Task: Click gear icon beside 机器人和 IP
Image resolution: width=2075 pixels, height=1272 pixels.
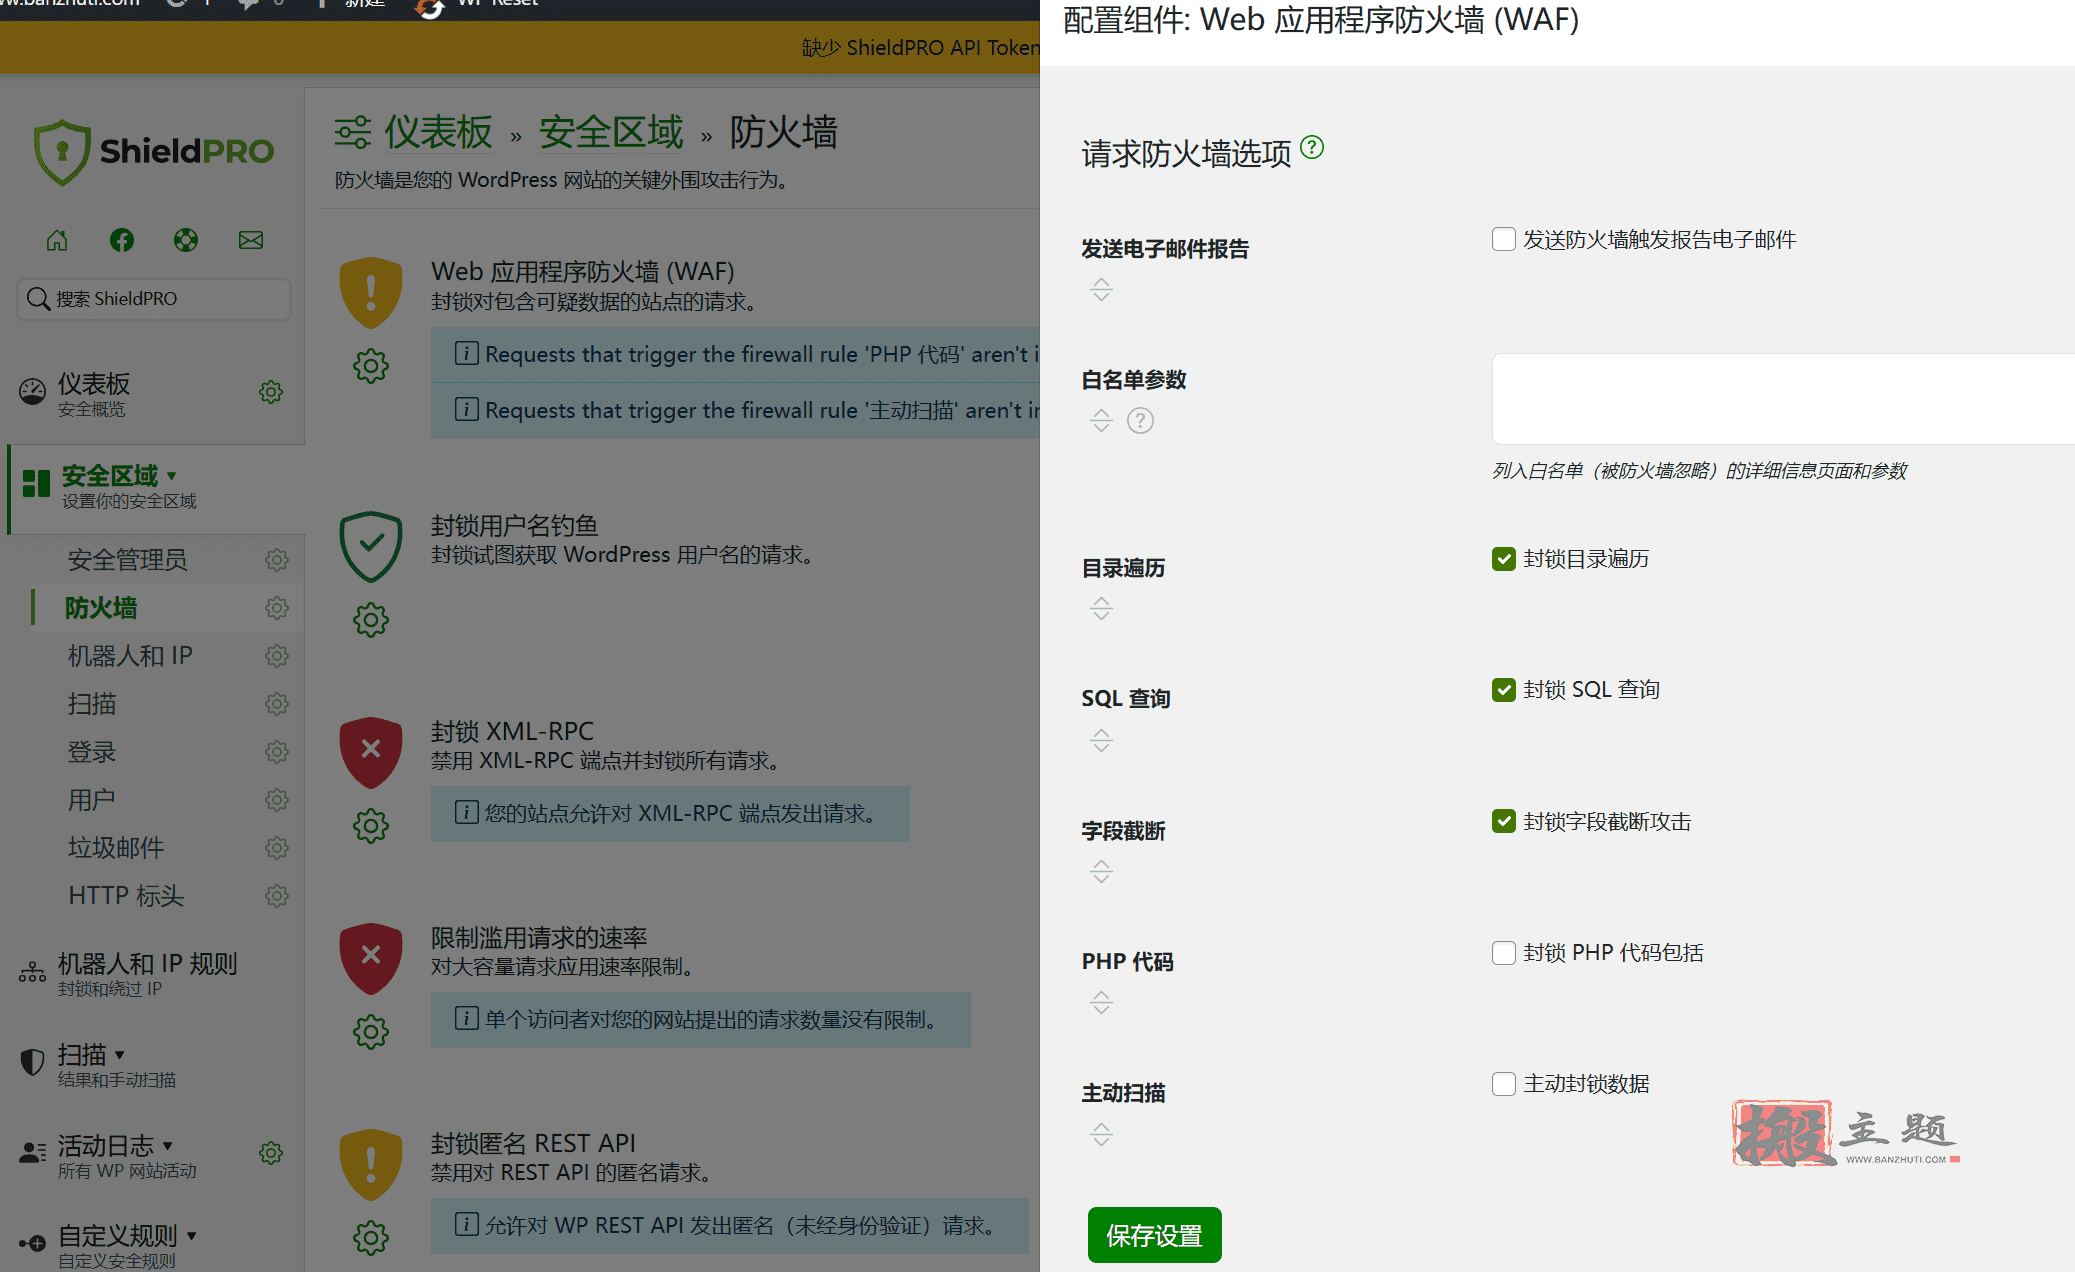Action: [277, 656]
